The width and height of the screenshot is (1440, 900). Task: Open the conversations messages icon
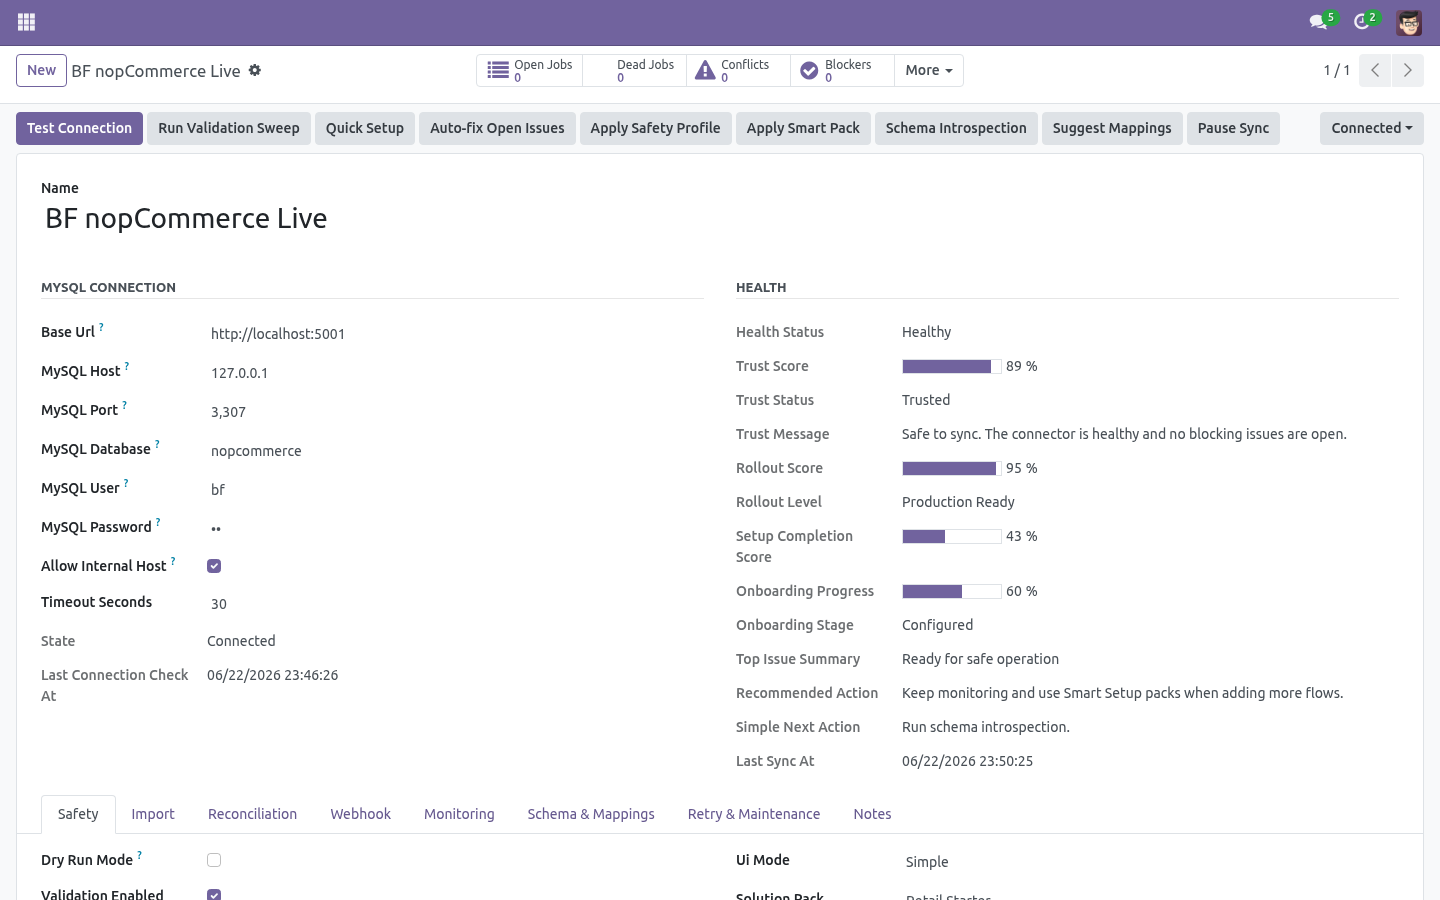(1318, 22)
